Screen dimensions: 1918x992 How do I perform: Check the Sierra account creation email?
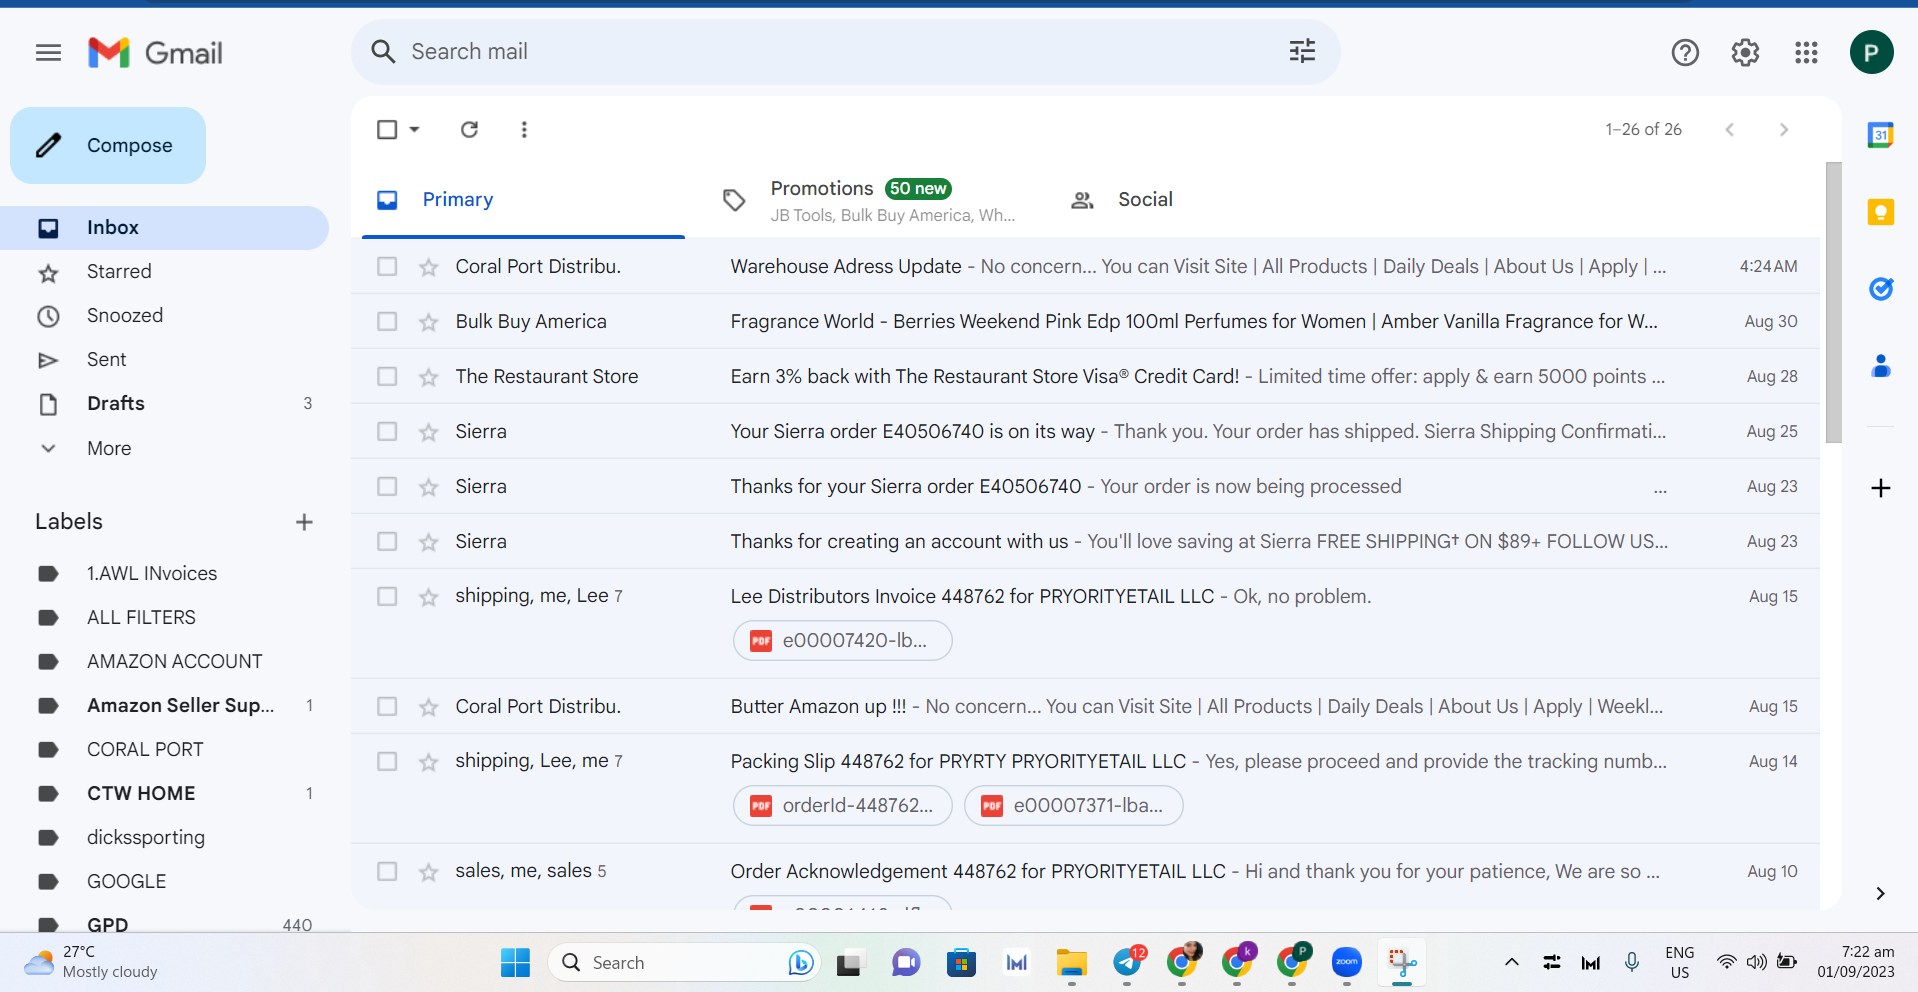point(387,541)
